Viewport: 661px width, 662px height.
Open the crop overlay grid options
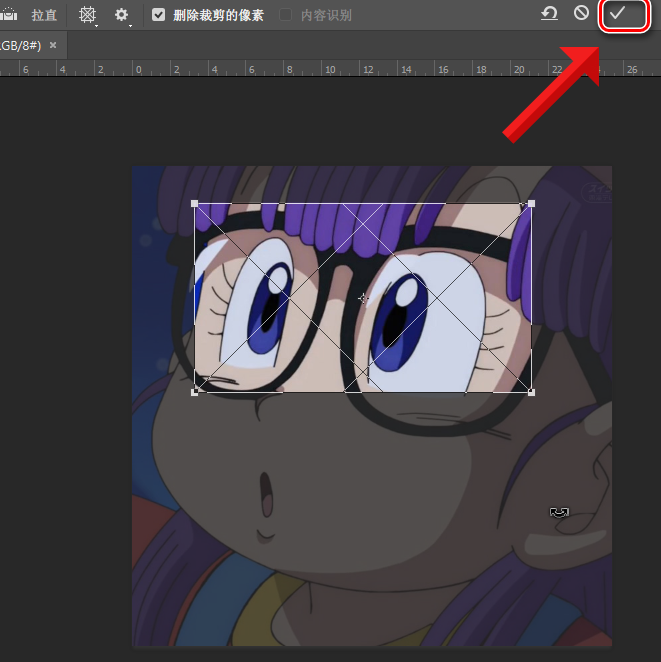tap(88, 15)
